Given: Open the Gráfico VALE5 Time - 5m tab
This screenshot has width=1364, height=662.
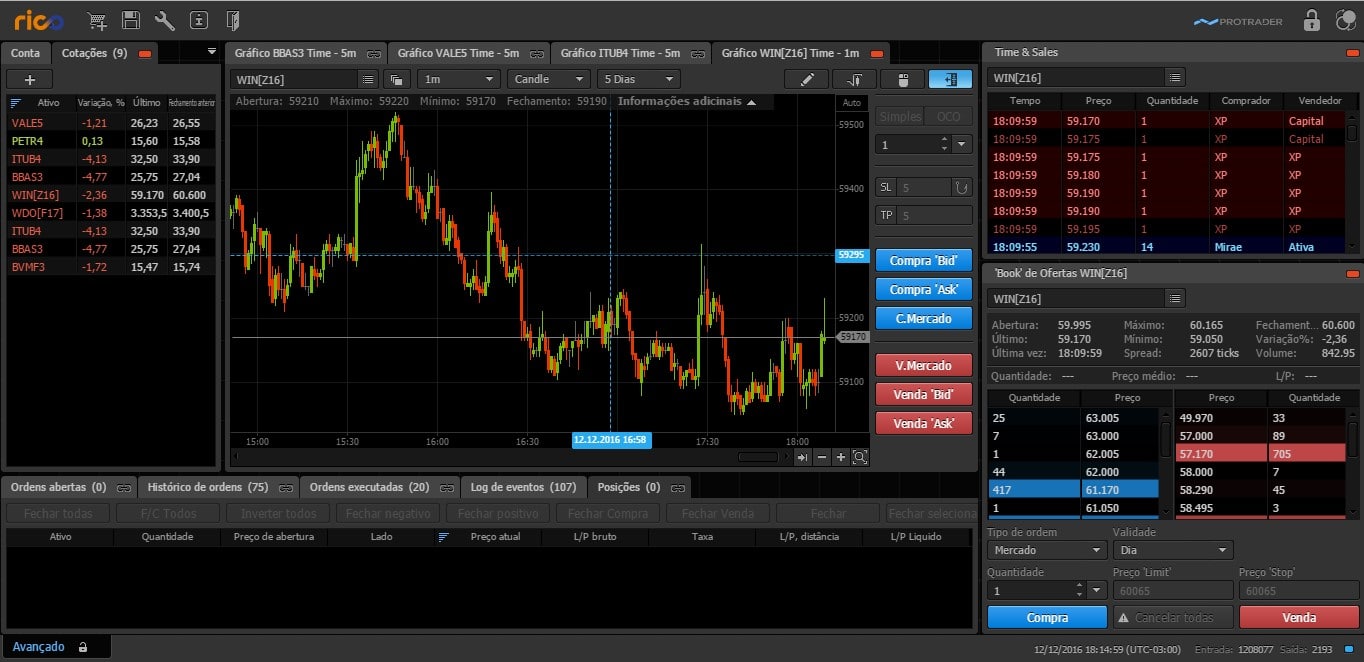Looking at the screenshot, I should tap(458, 53).
